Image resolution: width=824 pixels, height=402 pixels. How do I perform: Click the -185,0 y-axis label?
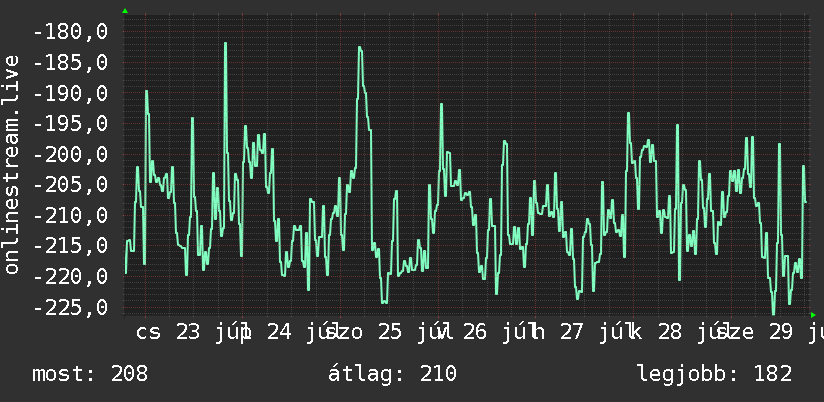pyautogui.click(x=70, y=63)
